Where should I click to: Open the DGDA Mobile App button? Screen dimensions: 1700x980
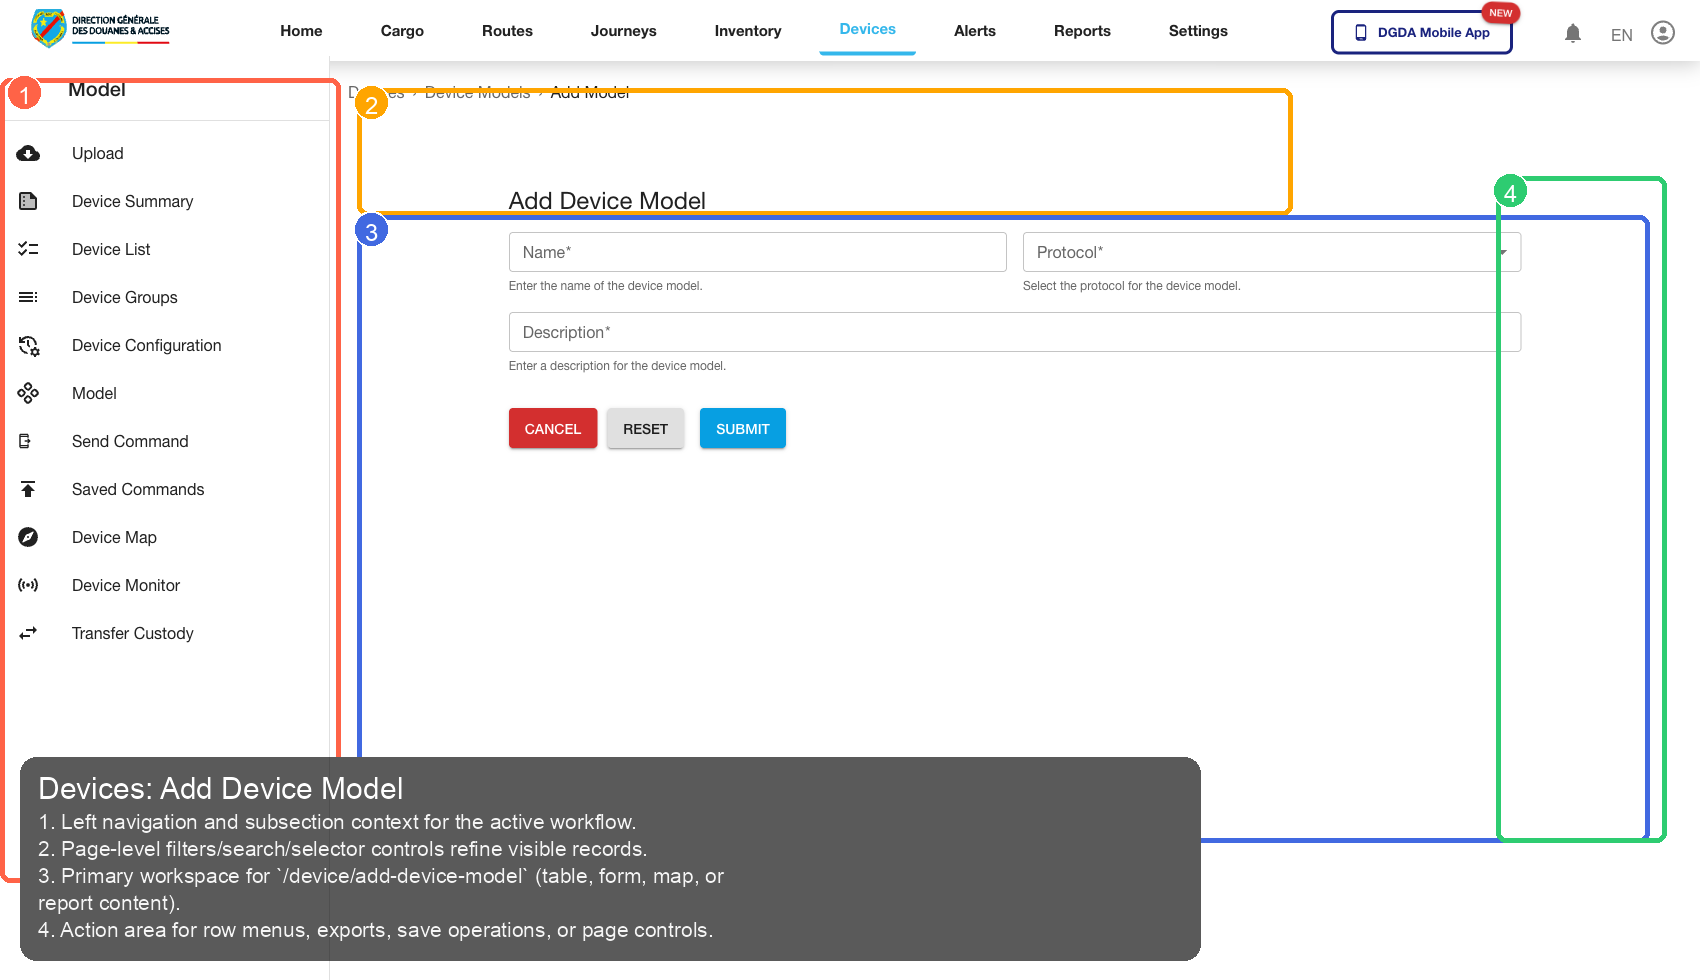(1421, 32)
